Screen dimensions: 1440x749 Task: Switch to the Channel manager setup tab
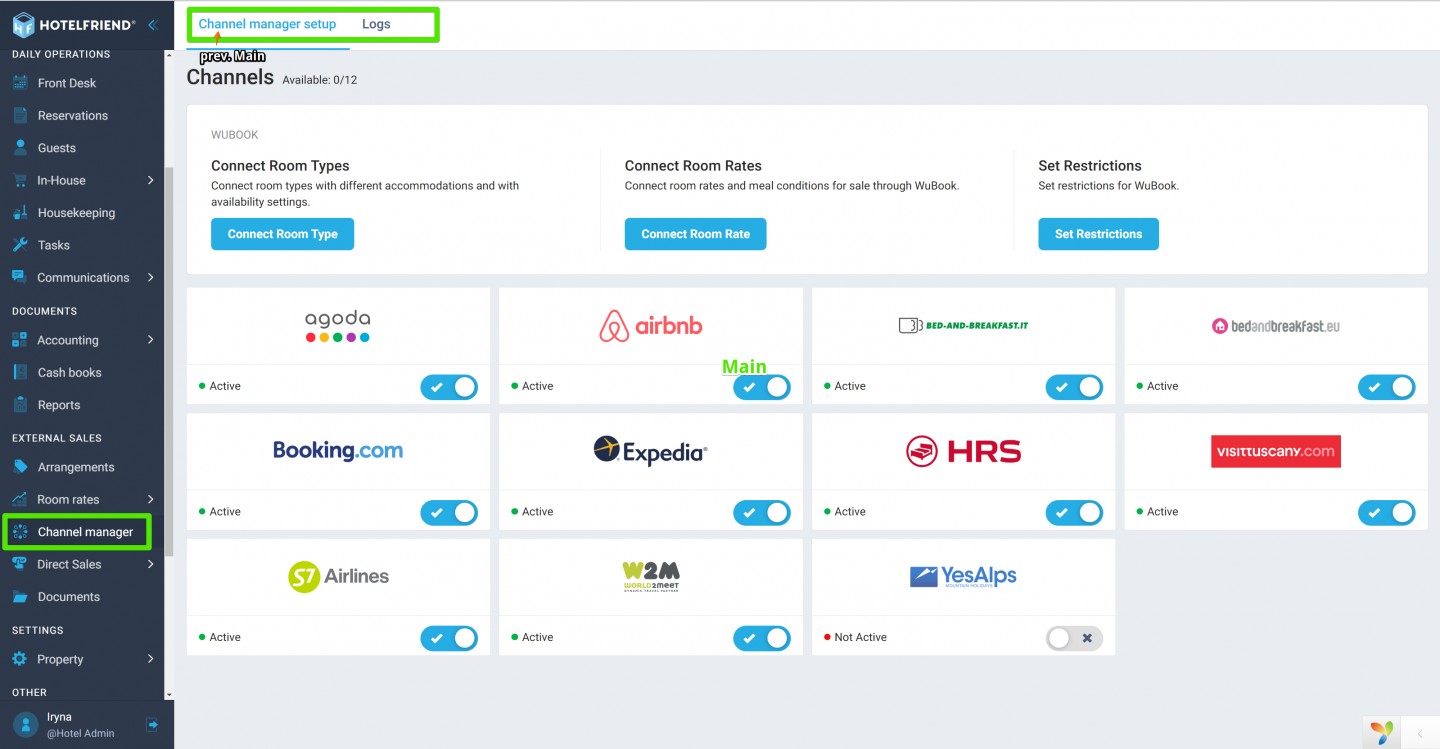pyautogui.click(x=267, y=24)
